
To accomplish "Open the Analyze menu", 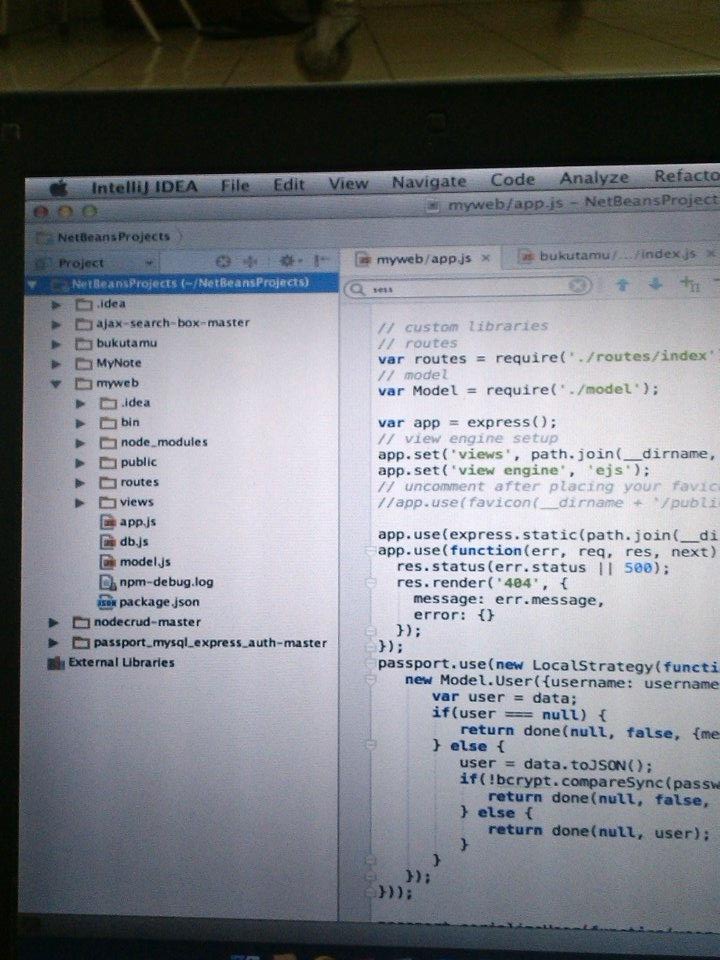I will click(594, 178).
